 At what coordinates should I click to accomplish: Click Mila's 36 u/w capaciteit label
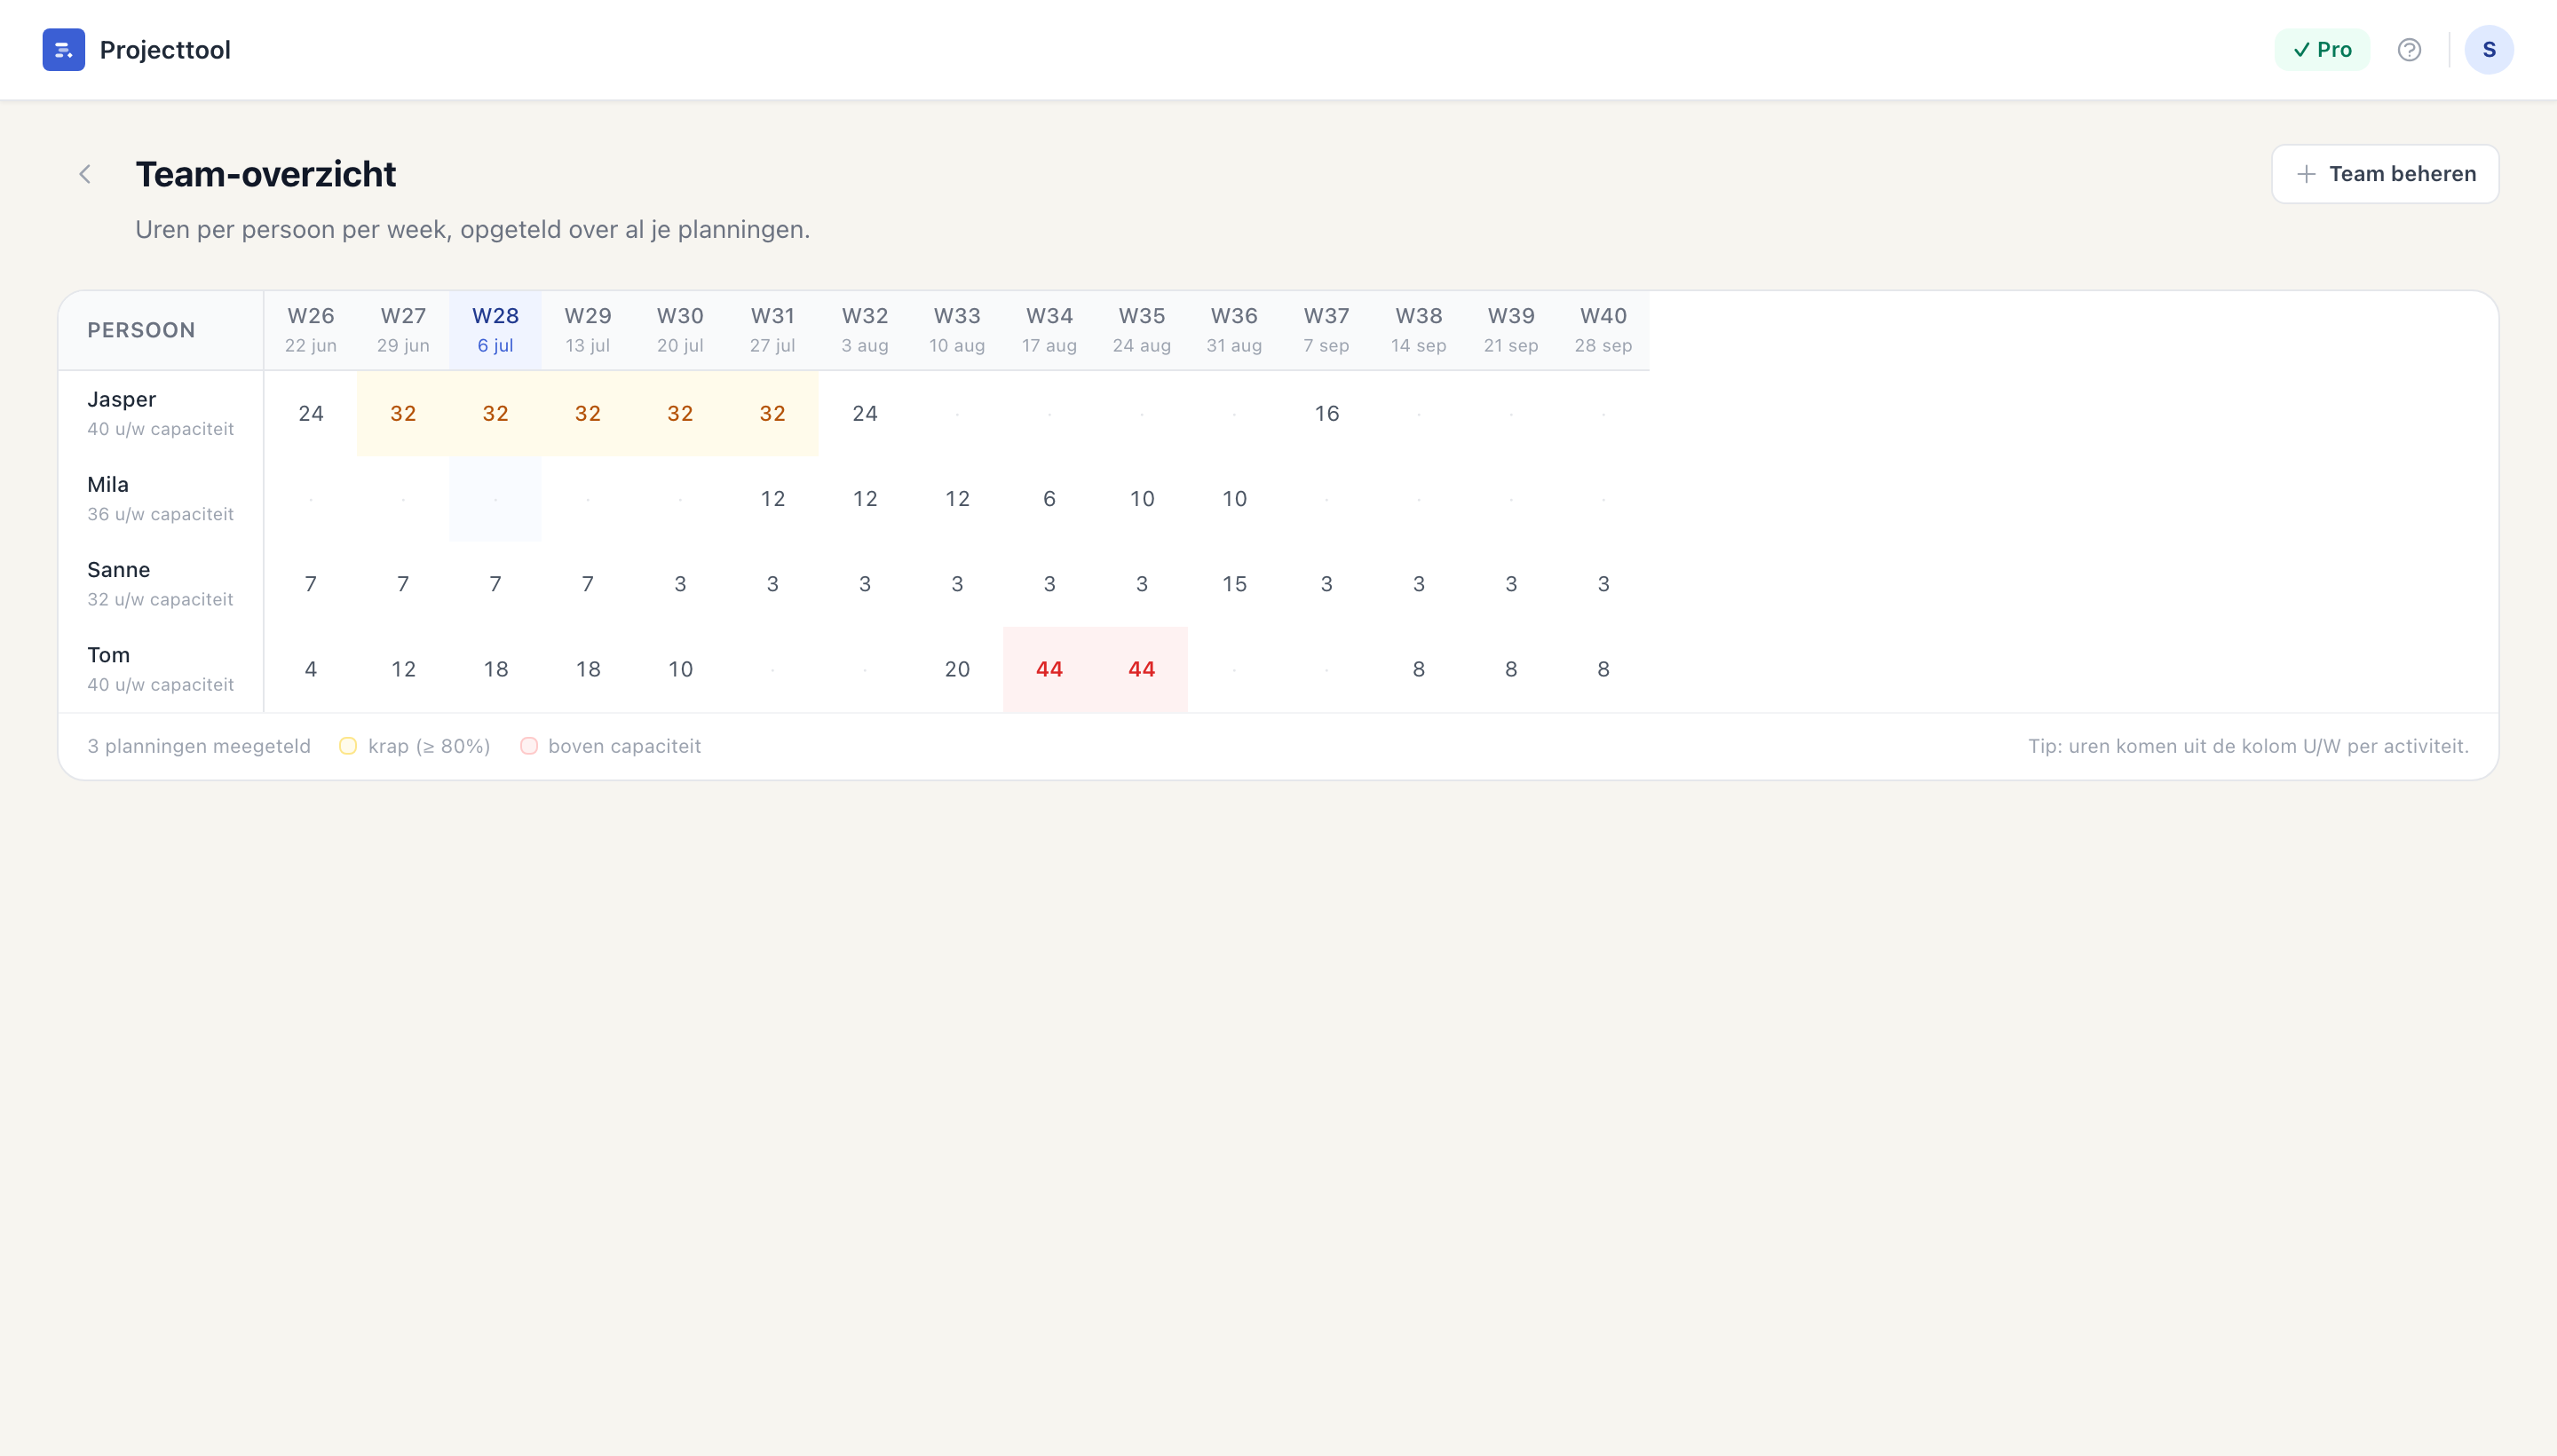point(160,514)
